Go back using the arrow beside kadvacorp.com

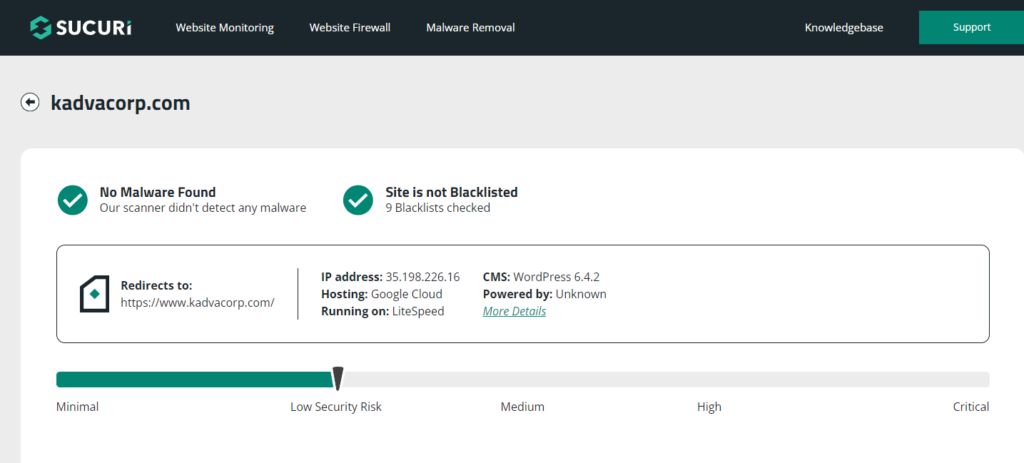click(x=30, y=103)
